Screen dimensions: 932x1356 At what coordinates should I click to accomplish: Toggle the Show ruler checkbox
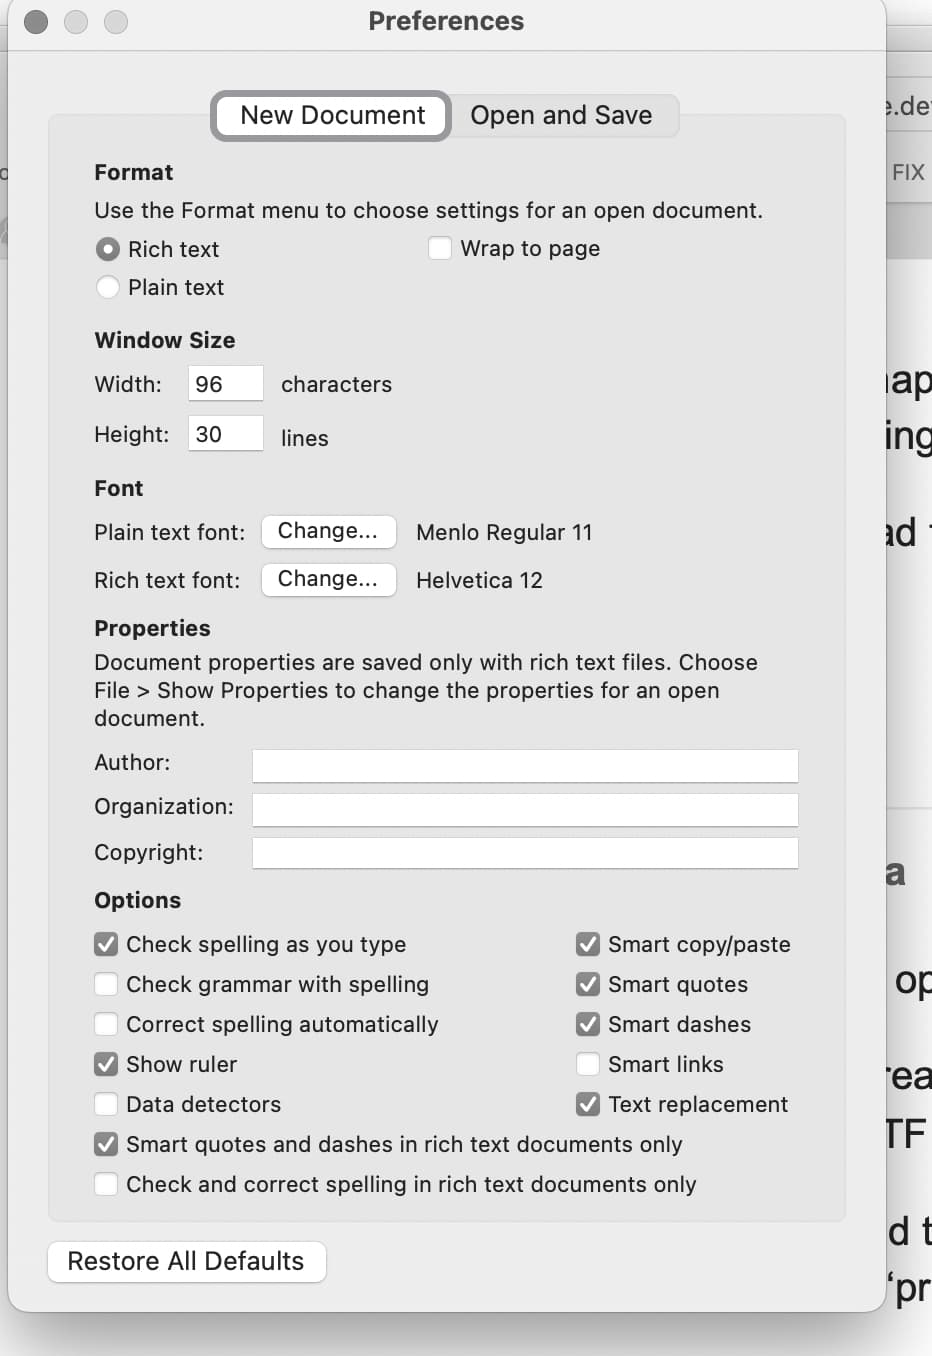[106, 1064]
